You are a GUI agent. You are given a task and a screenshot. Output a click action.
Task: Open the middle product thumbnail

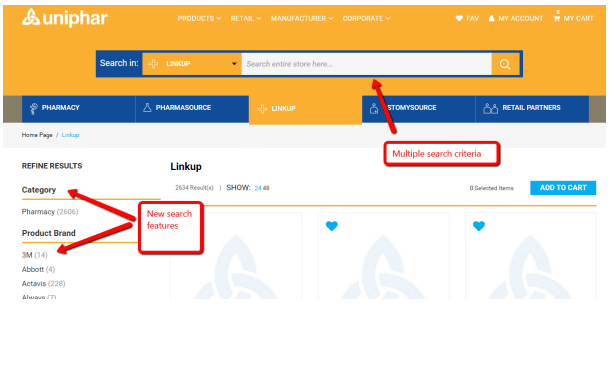[x=383, y=256]
